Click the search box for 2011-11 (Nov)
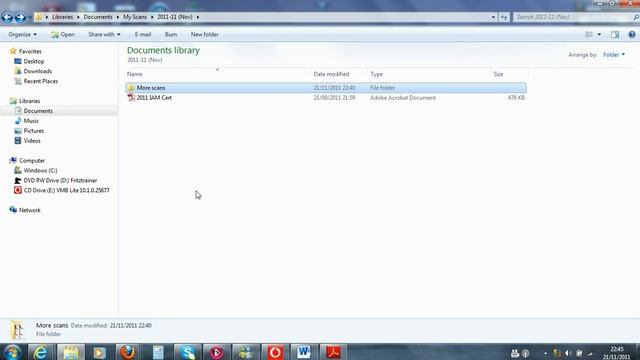Screen dimensions: 640x360 (x=573, y=17)
